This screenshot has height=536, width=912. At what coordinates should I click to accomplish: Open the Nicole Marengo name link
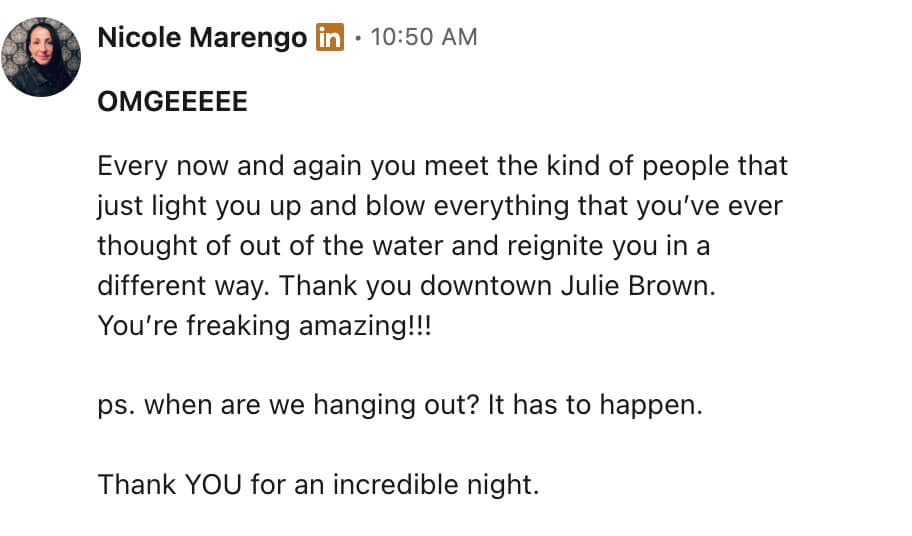202,37
